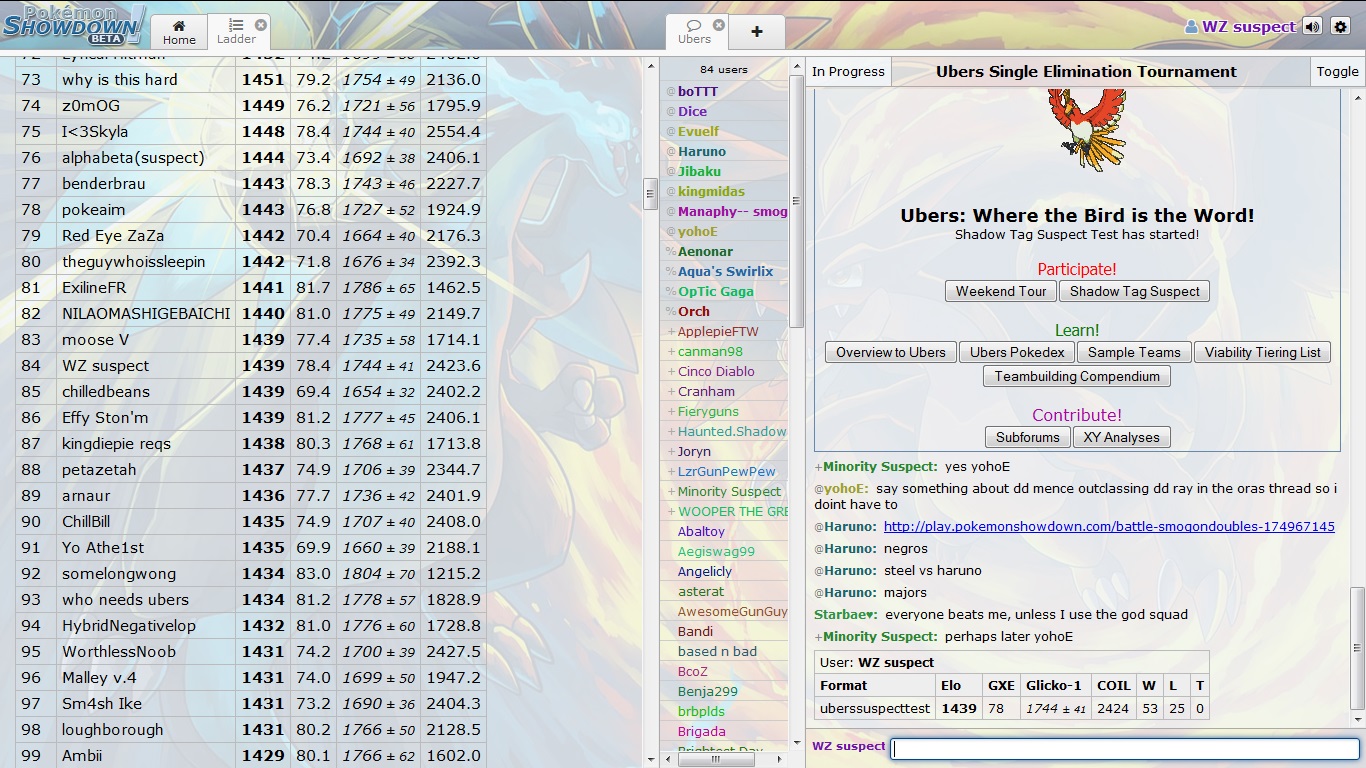Focus the chat message input field
Viewport: 1366px width, 768px height.
click(1125, 748)
